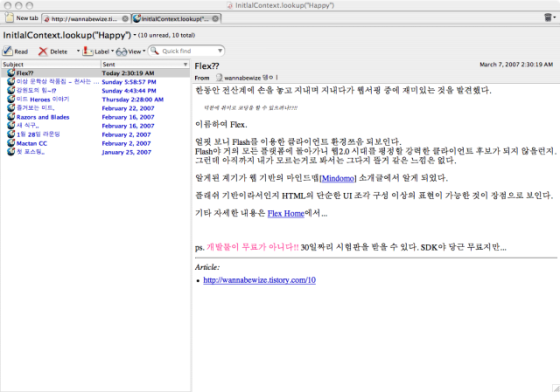Click the feed icon on the February 22 row
Image resolution: width=560 pixels, height=392 pixels.
(11, 108)
